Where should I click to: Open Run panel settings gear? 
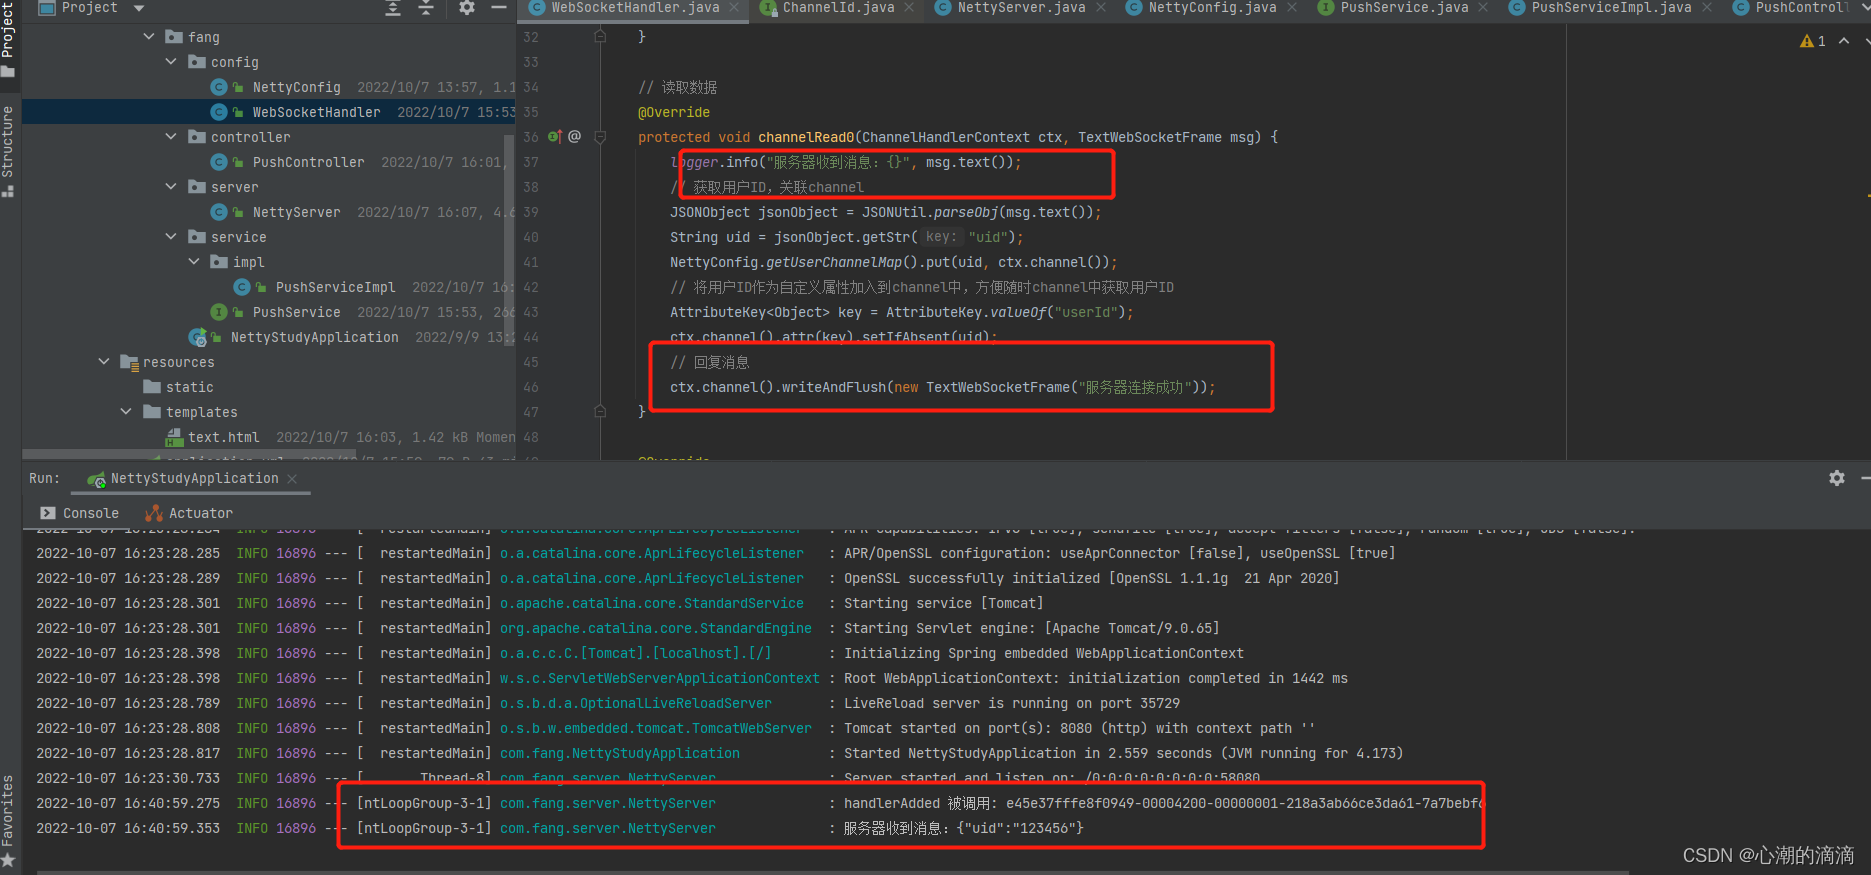click(x=1837, y=479)
